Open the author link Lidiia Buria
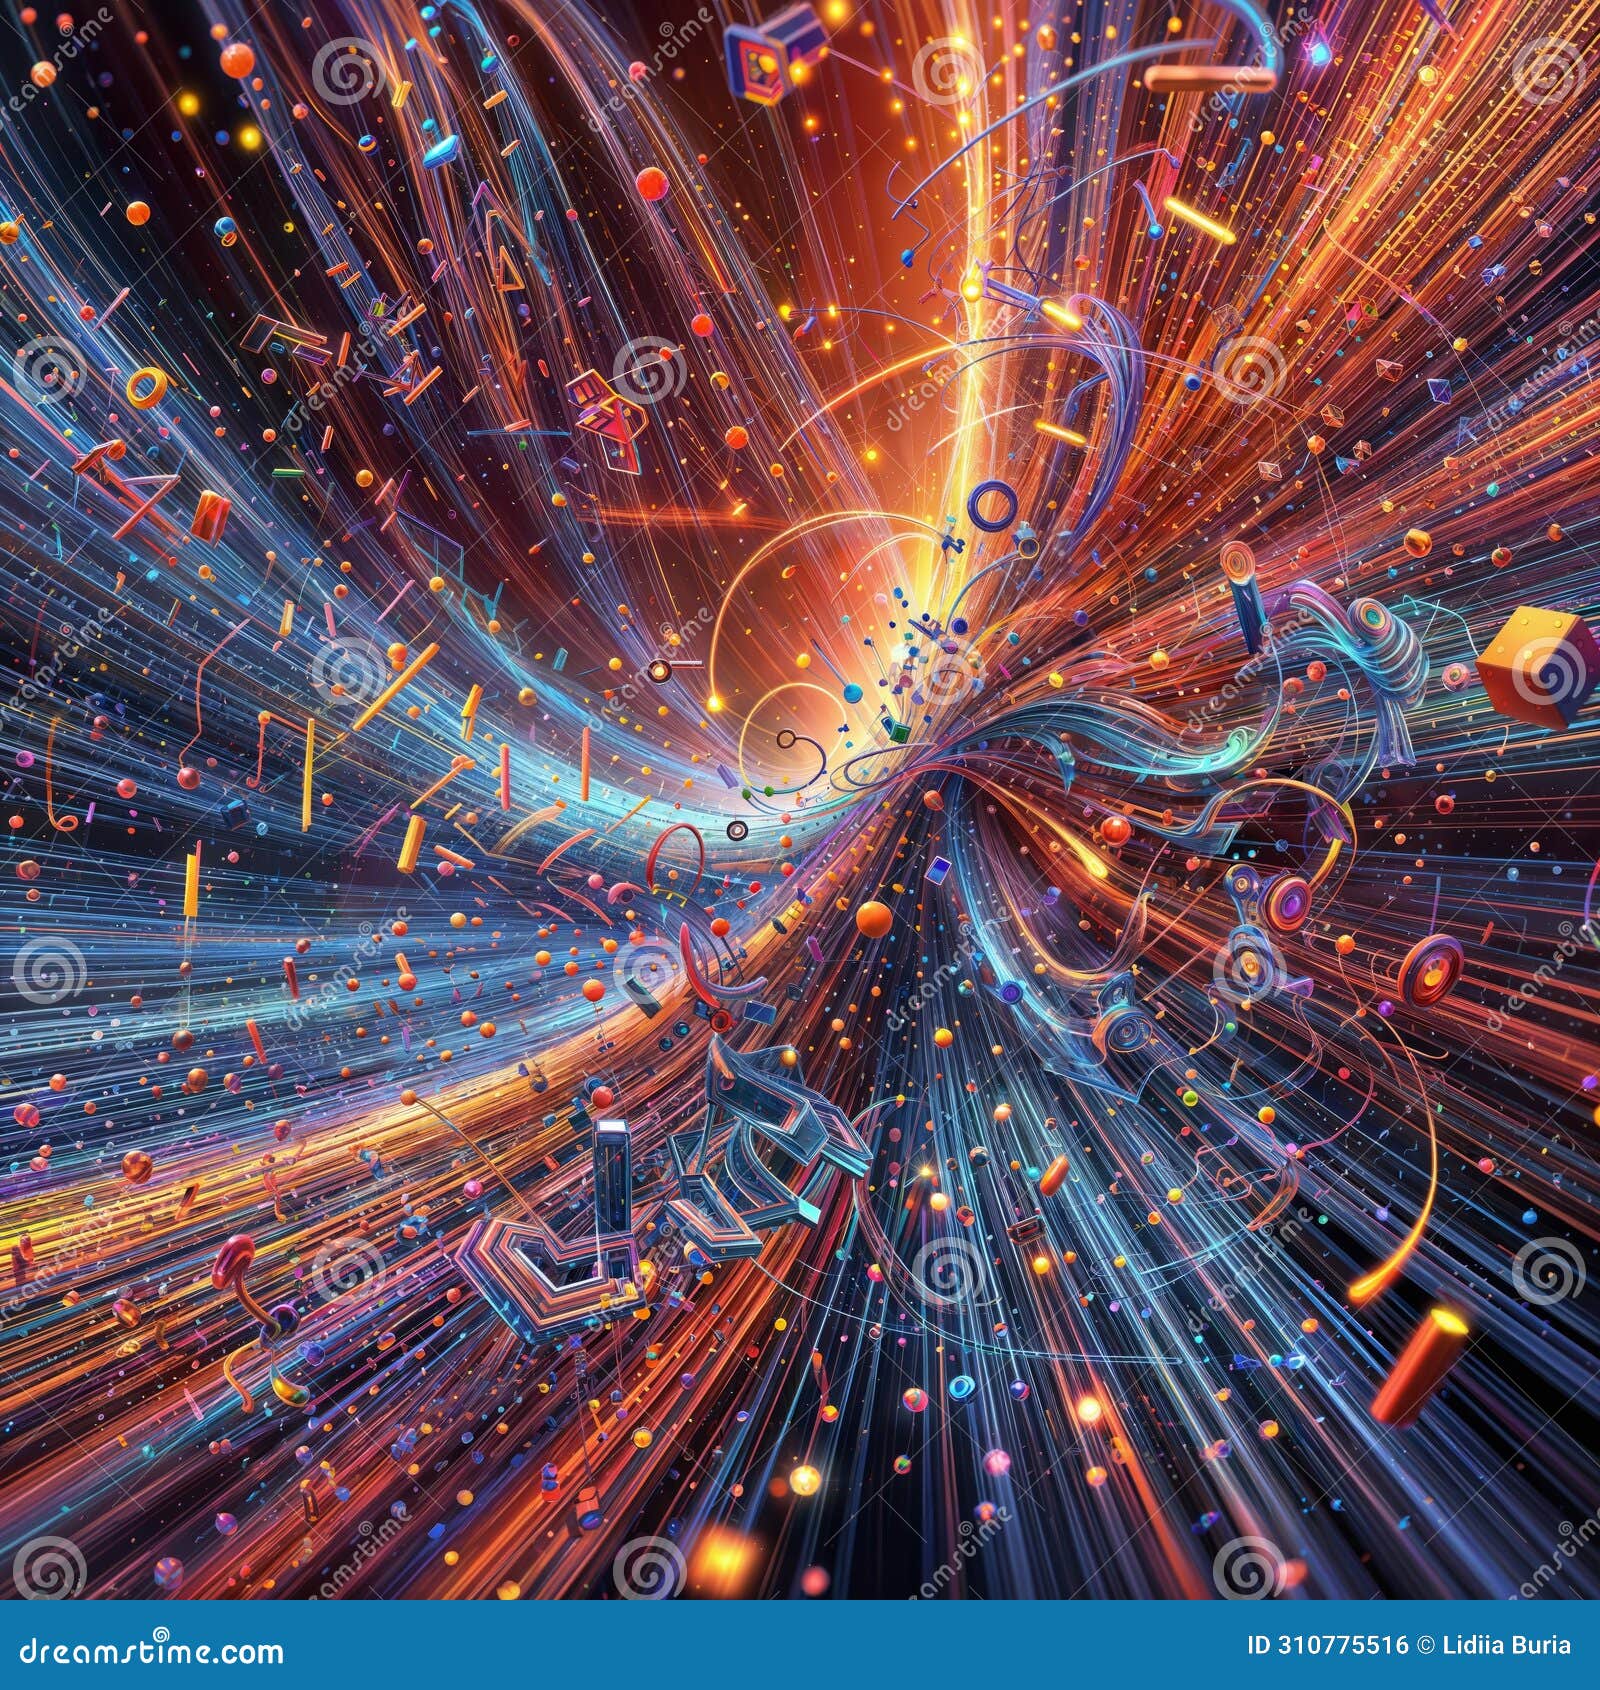Image resolution: width=1600 pixels, height=1690 pixels. [1508, 1644]
